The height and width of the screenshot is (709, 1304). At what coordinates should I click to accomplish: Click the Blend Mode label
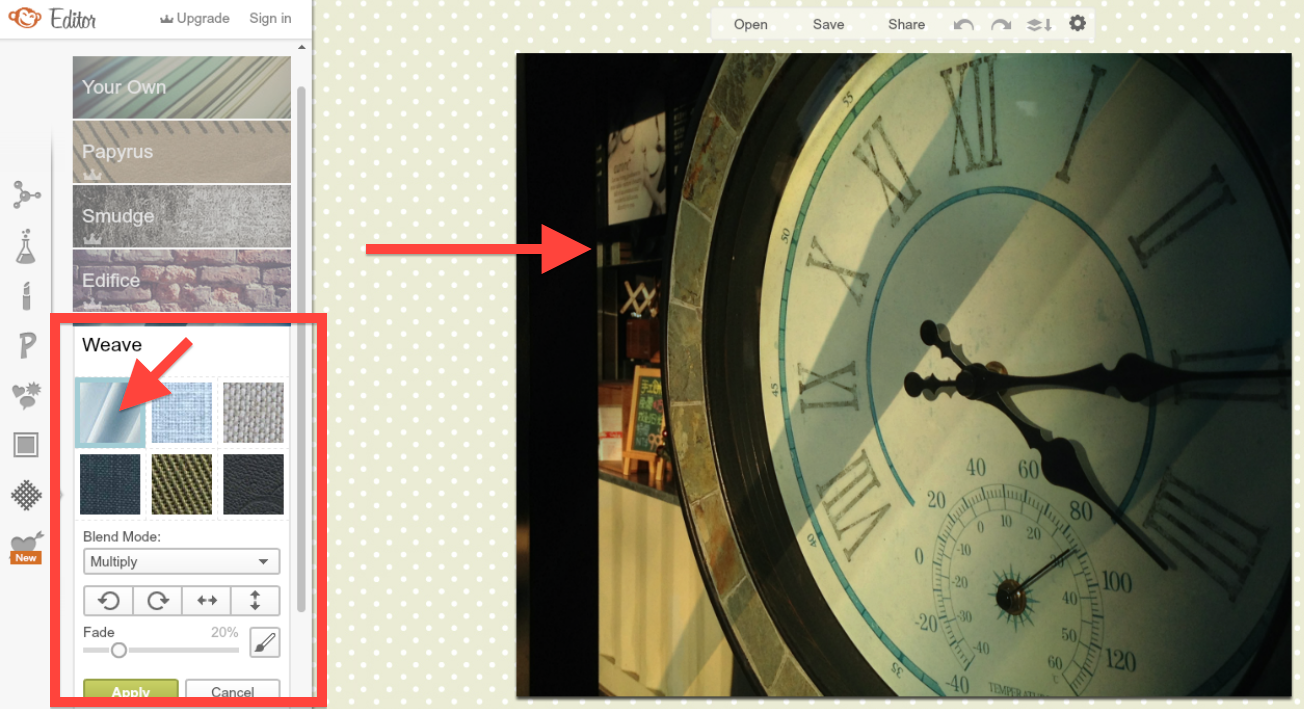(x=122, y=537)
